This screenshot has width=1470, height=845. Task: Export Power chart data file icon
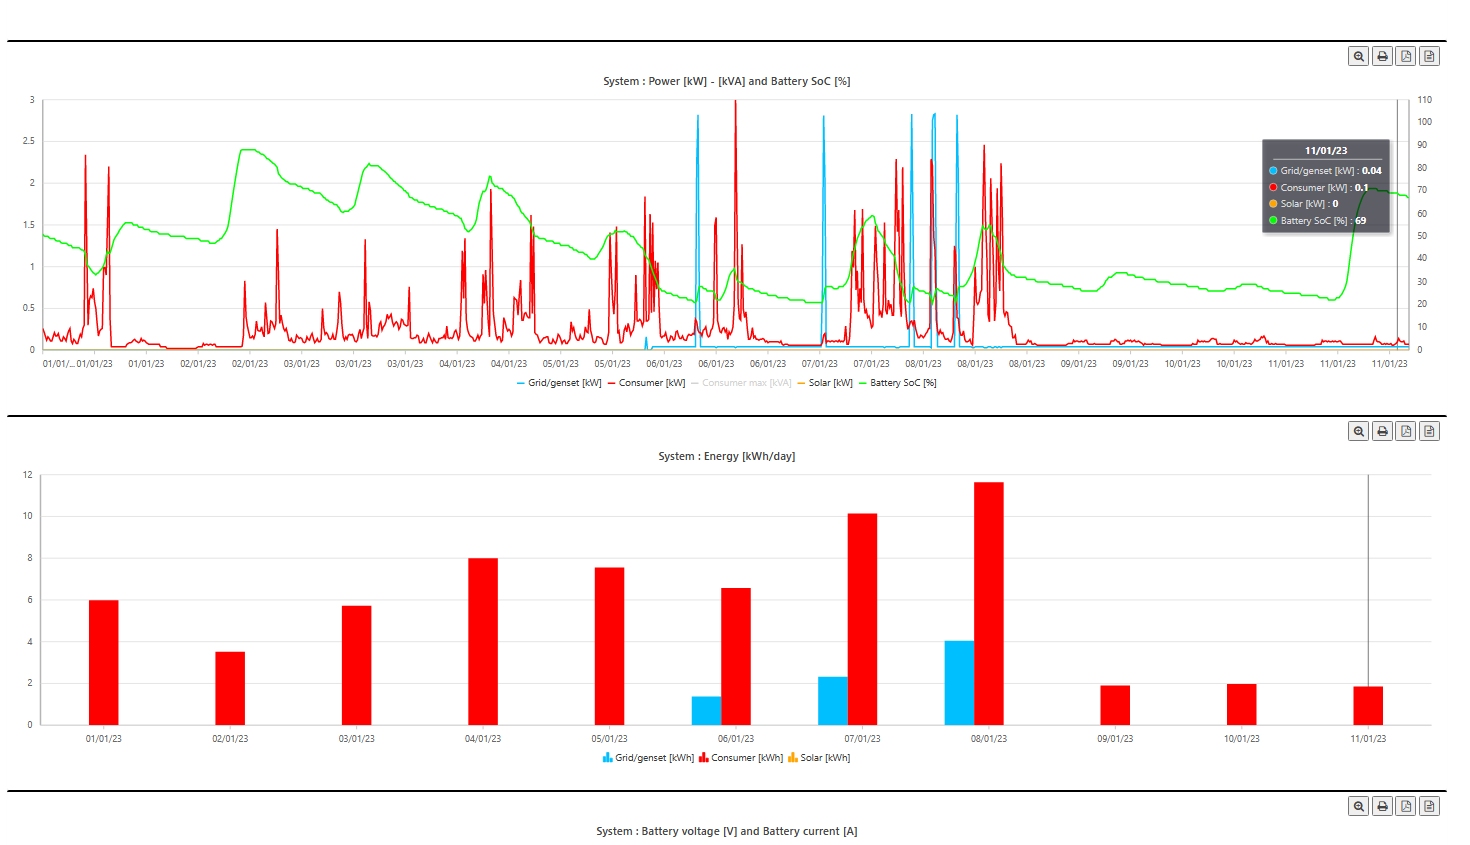click(1429, 56)
